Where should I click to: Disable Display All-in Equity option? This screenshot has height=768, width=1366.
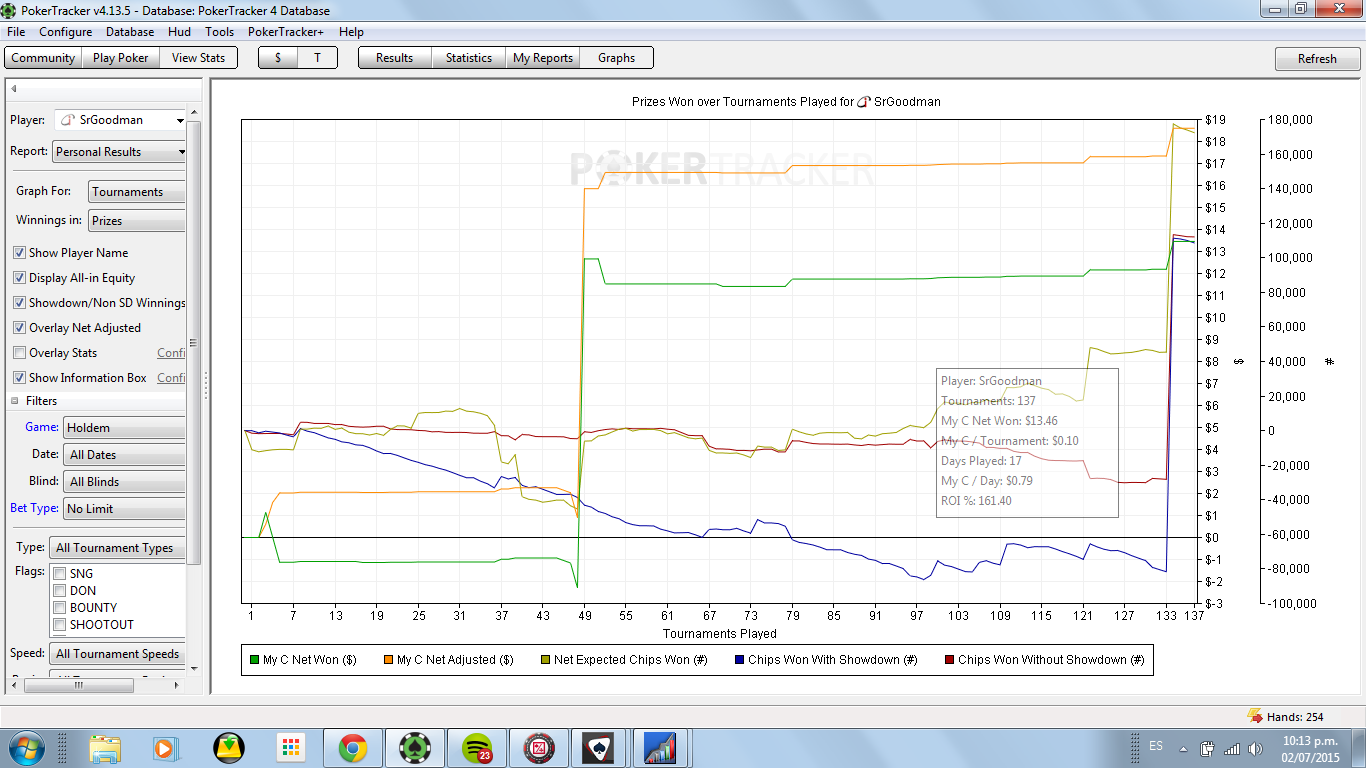point(19,278)
